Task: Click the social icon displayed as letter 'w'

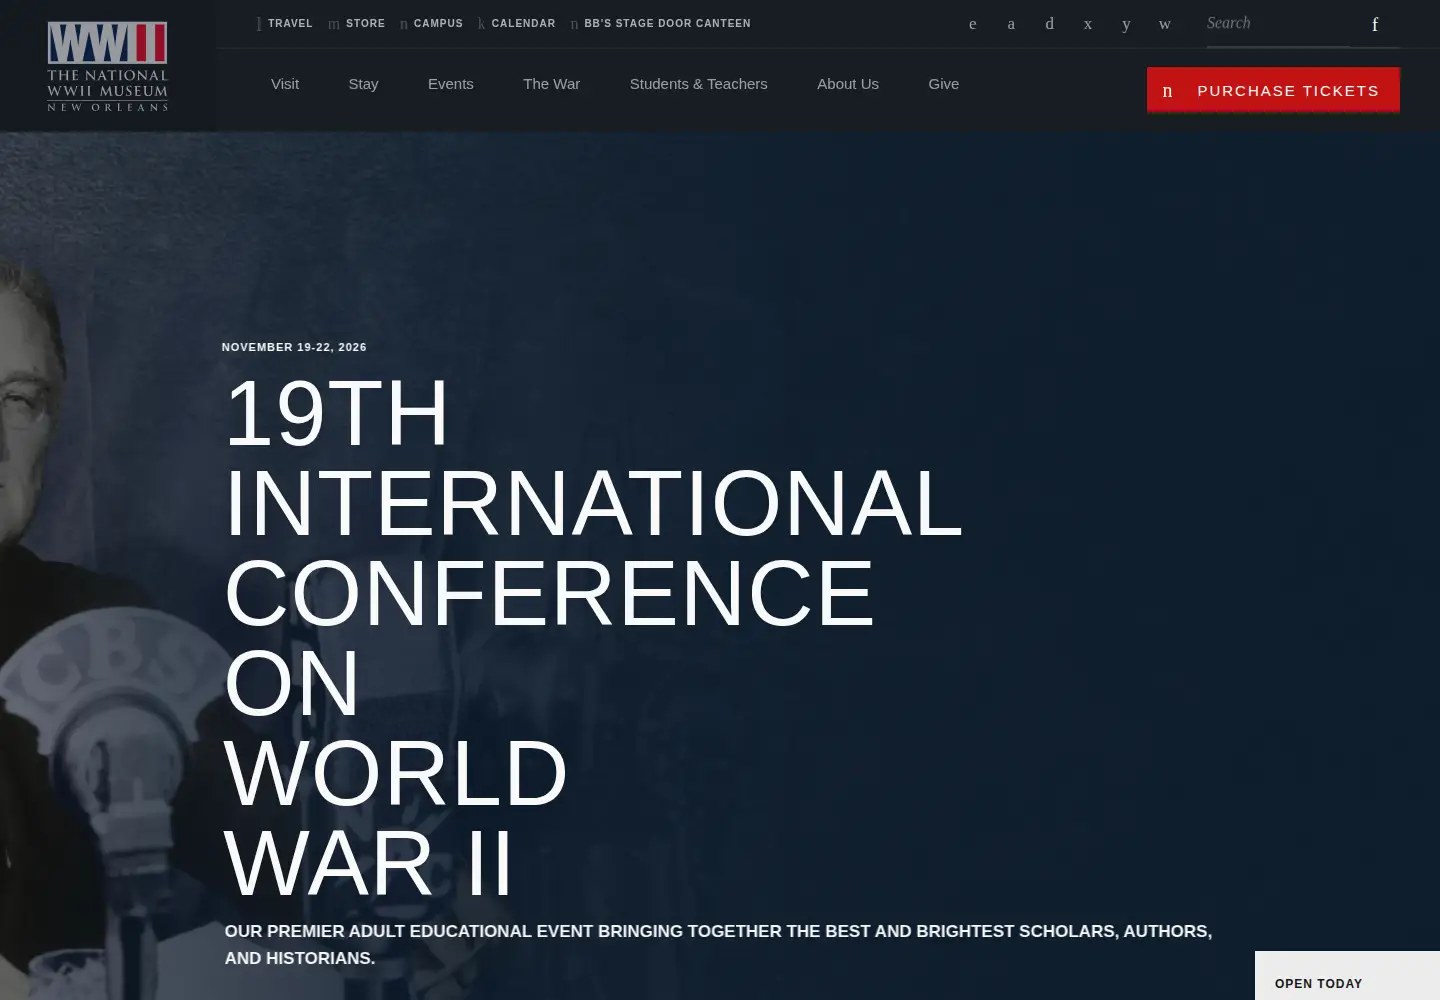Action: coord(1165,24)
